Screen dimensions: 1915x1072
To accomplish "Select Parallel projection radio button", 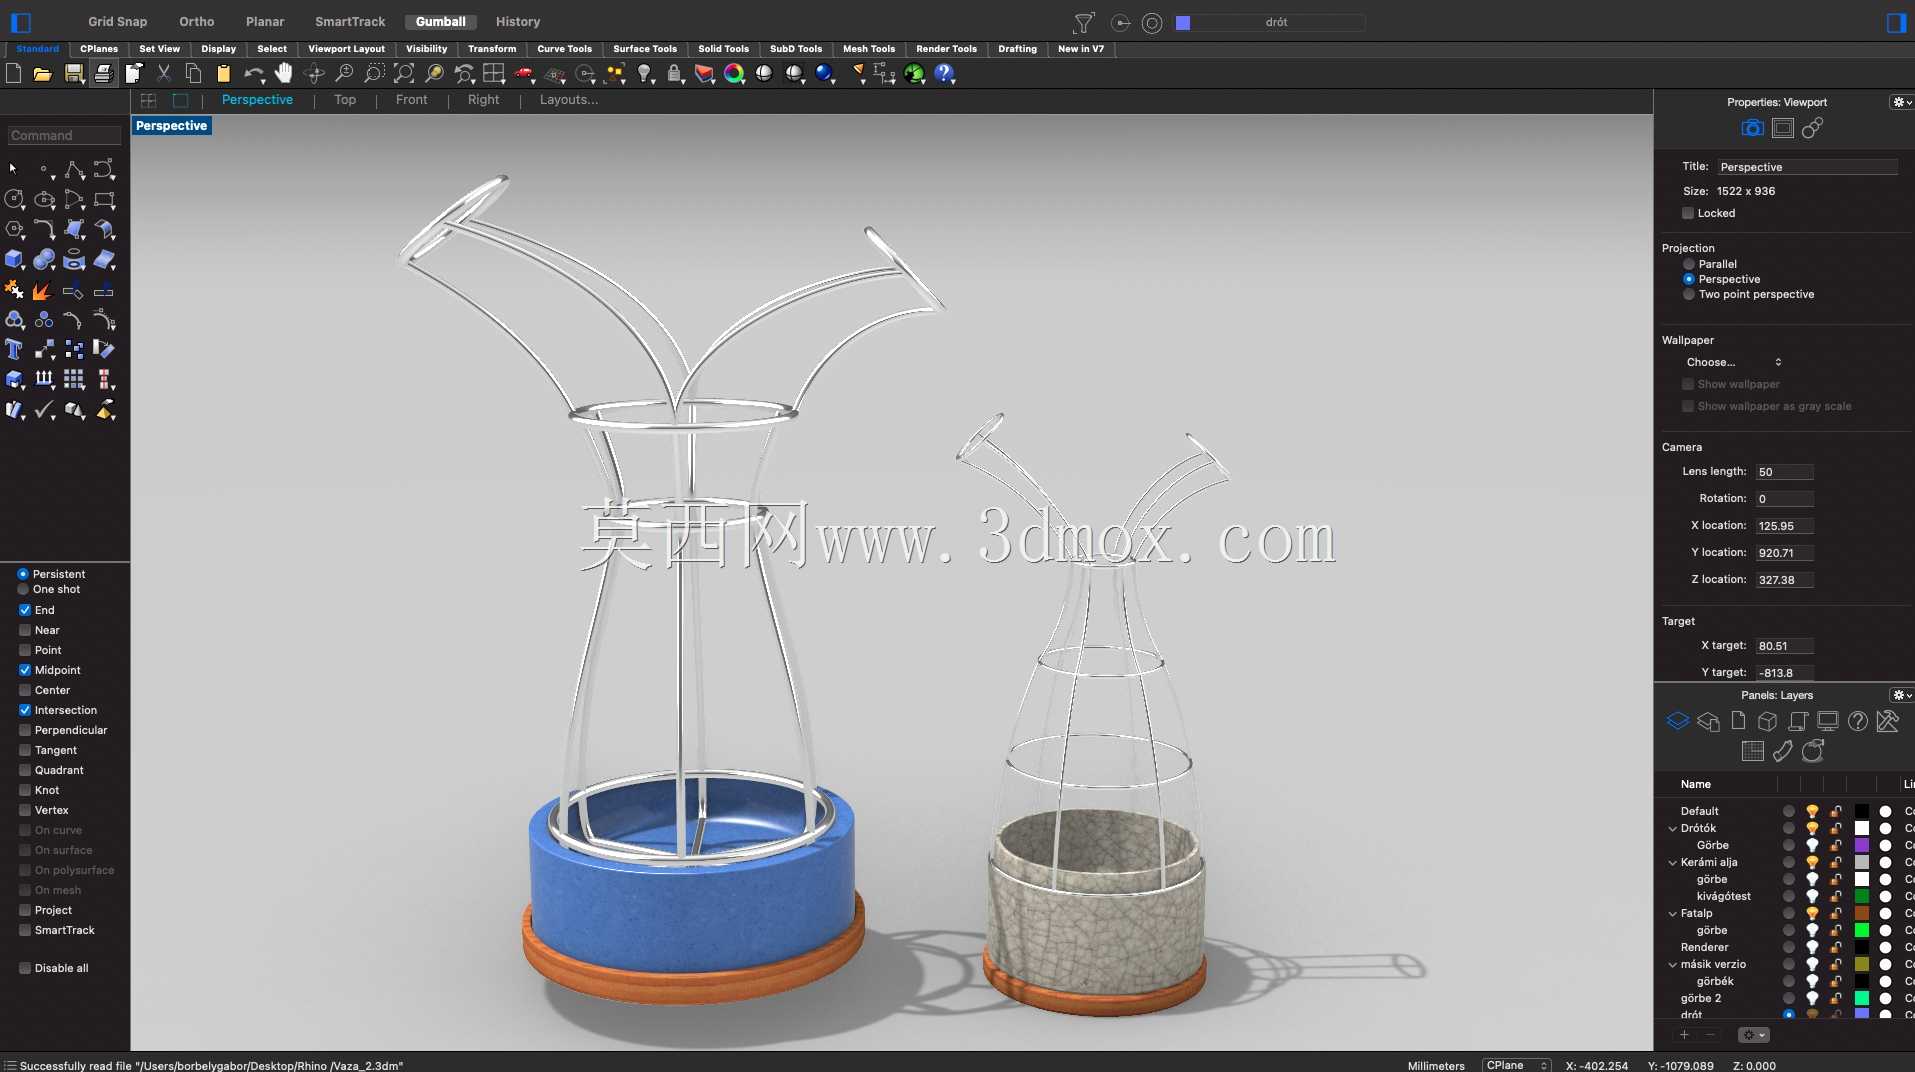I will [x=1689, y=264].
